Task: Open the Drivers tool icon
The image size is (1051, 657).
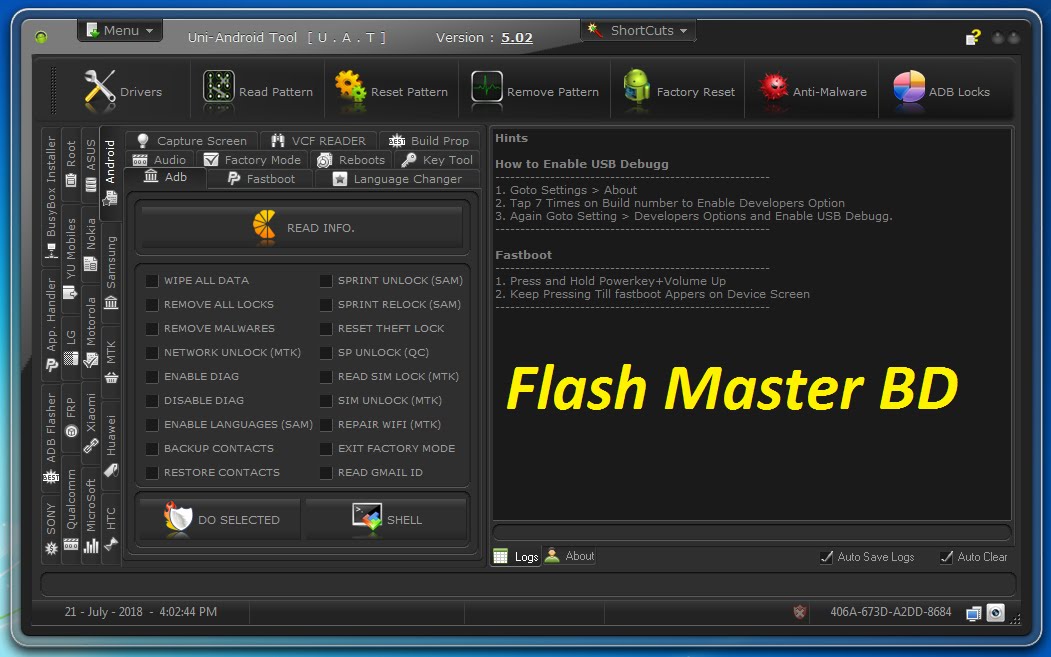Action: pyautogui.click(x=100, y=90)
